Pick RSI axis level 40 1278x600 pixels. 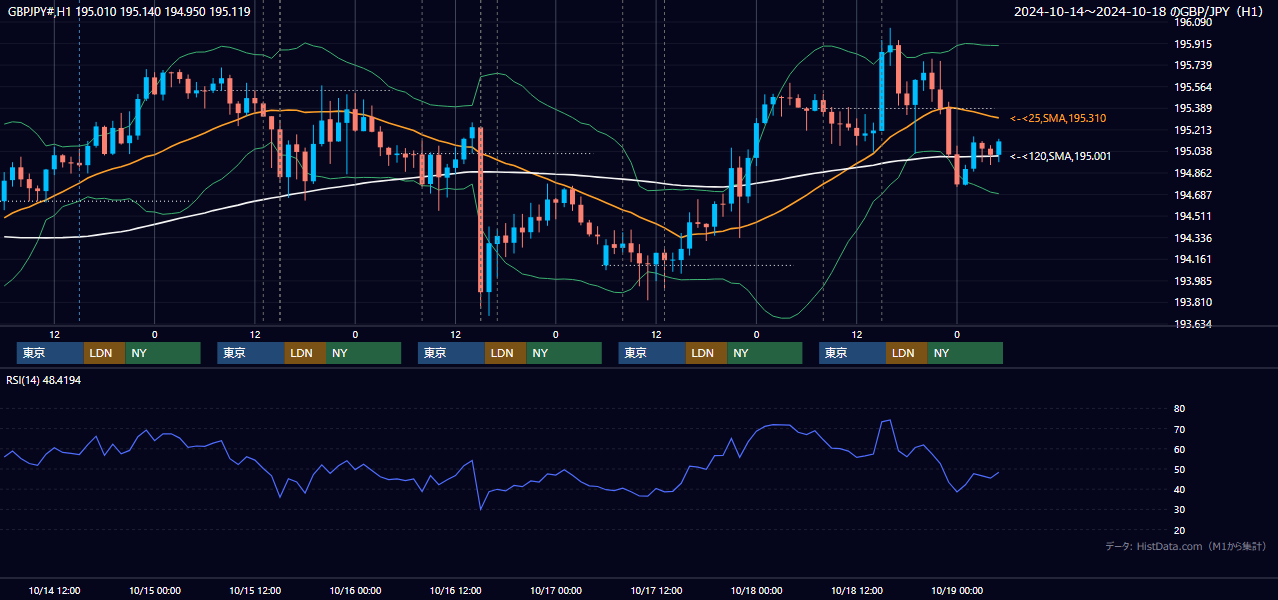(x=1179, y=489)
